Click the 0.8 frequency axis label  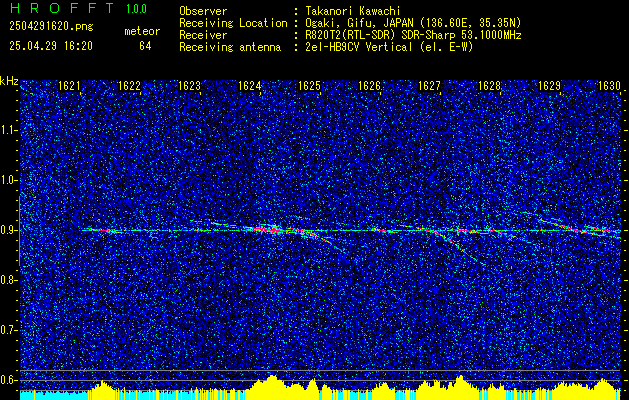(8, 280)
